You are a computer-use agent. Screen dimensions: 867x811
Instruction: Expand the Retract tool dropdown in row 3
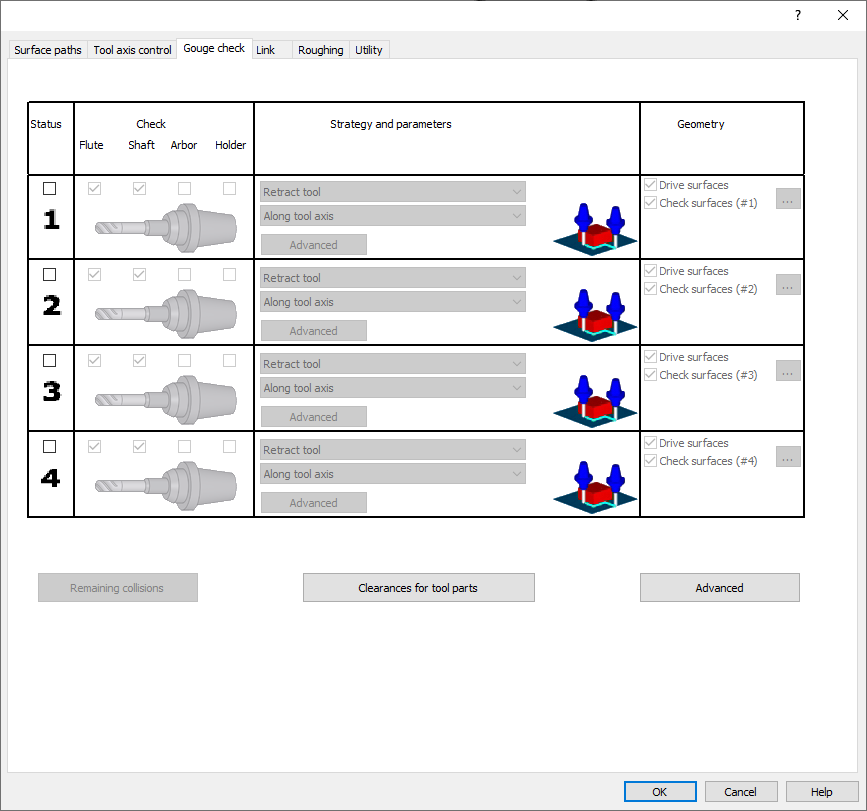pos(393,364)
